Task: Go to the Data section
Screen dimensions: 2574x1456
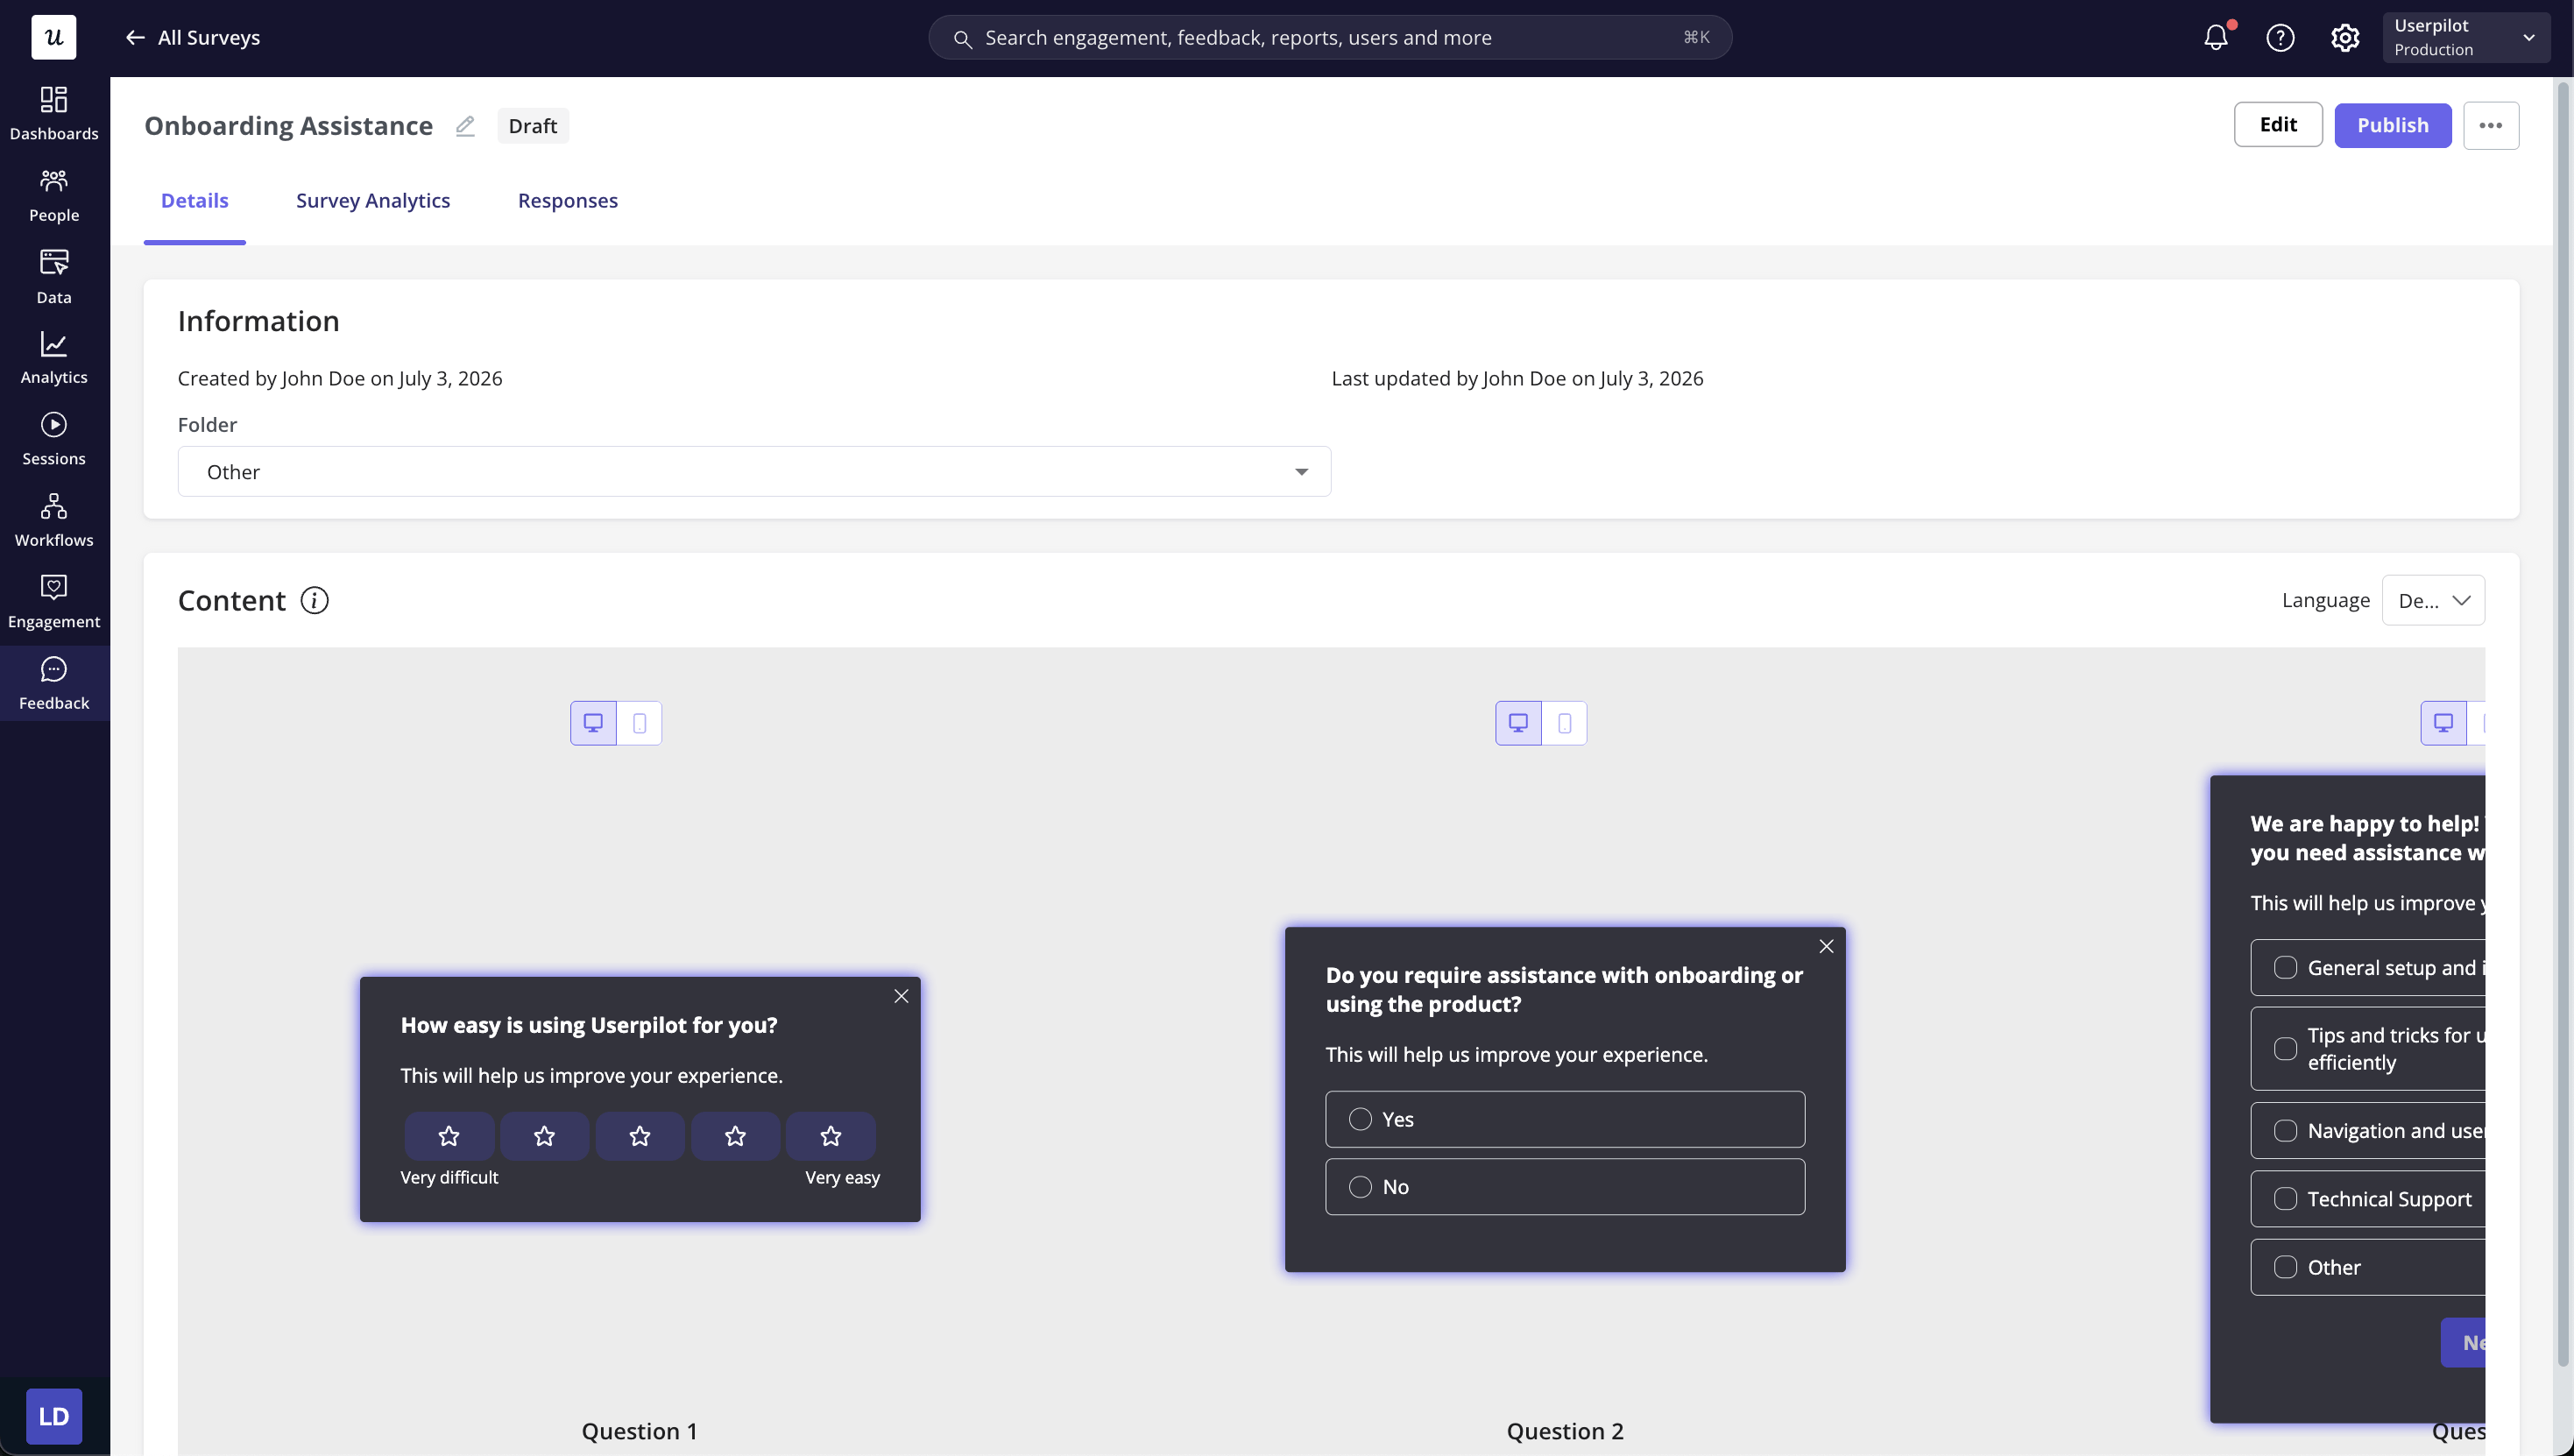Action: (54, 278)
